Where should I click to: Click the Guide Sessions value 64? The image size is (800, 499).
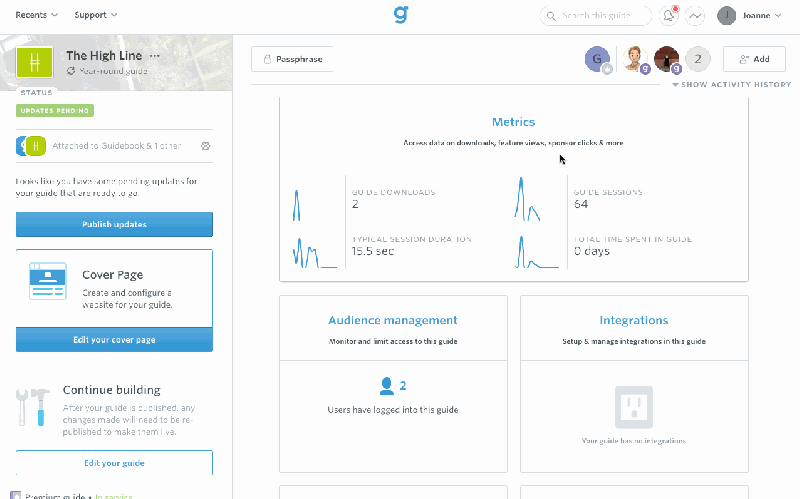pyautogui.click(x=581, y=204)
